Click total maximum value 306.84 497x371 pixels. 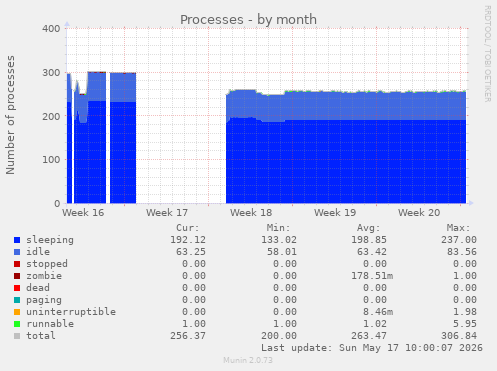click(459, 336)
